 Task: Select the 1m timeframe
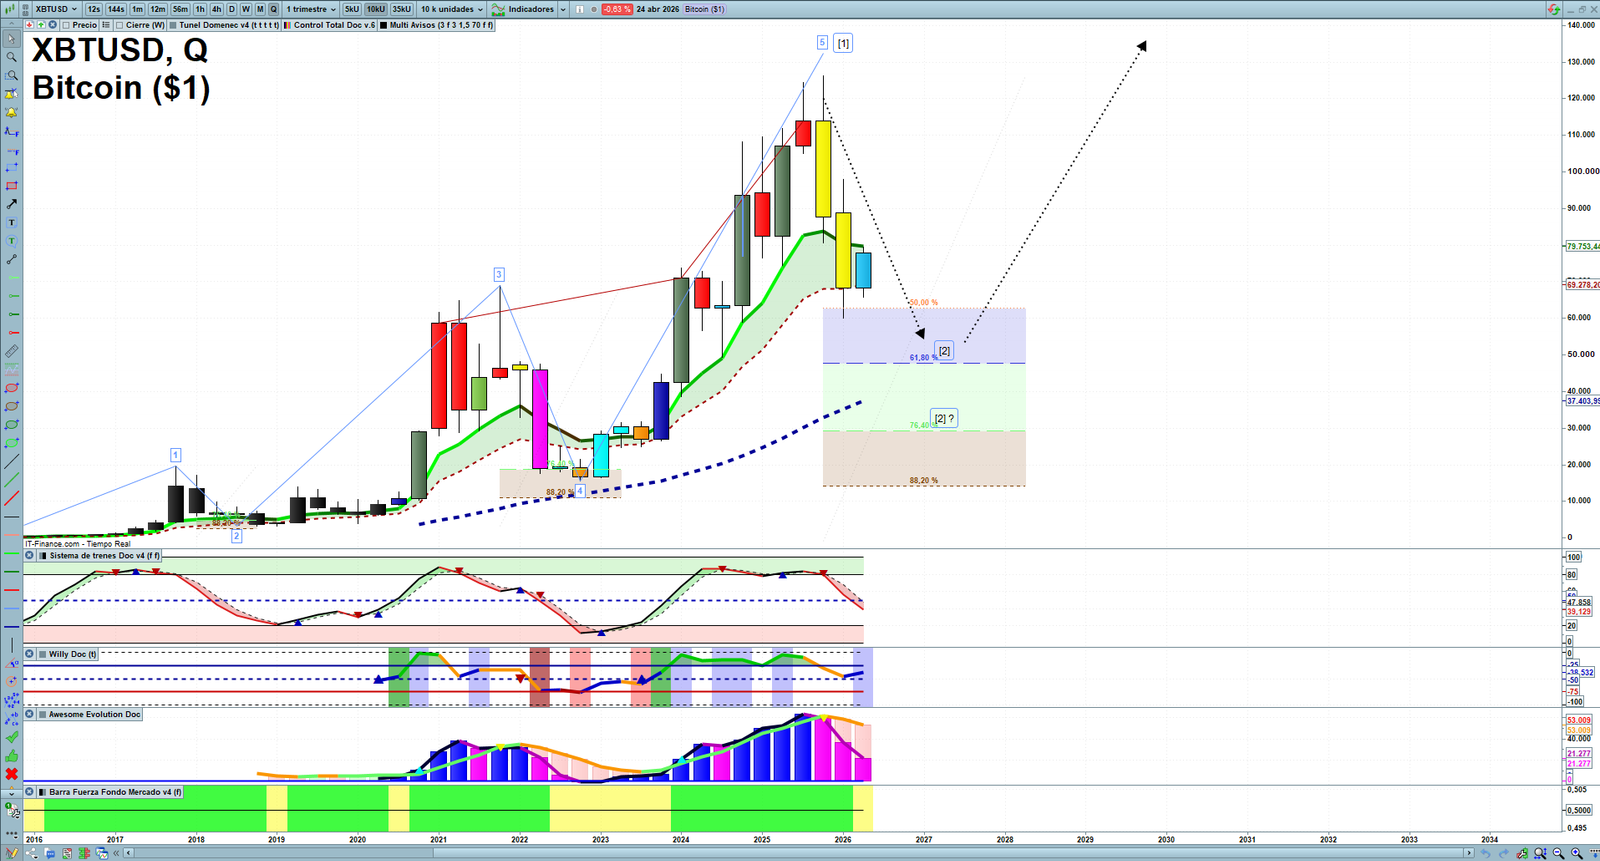click(138, 9)
